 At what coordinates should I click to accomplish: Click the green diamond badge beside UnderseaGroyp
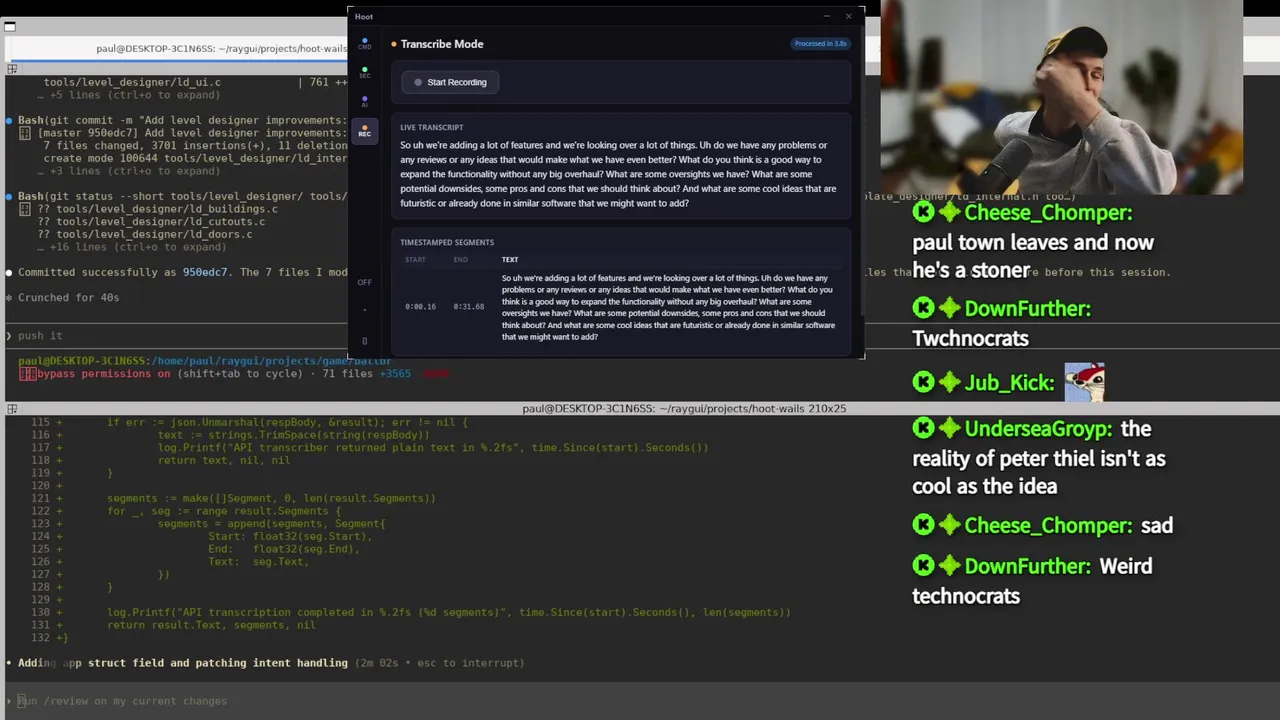click(950, 428)
